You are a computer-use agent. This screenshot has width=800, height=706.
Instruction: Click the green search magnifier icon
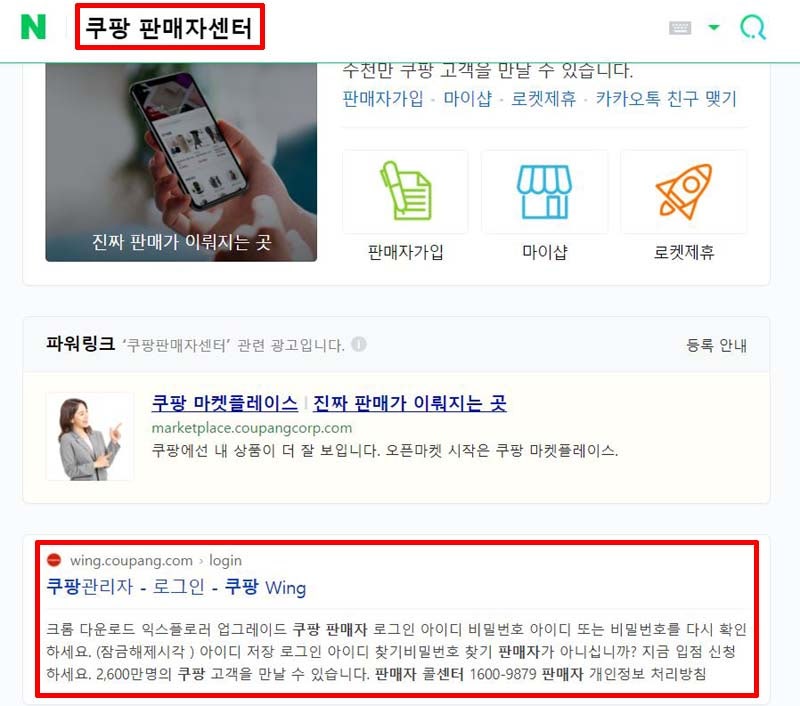pyautogui.click(x=753, y=27)
